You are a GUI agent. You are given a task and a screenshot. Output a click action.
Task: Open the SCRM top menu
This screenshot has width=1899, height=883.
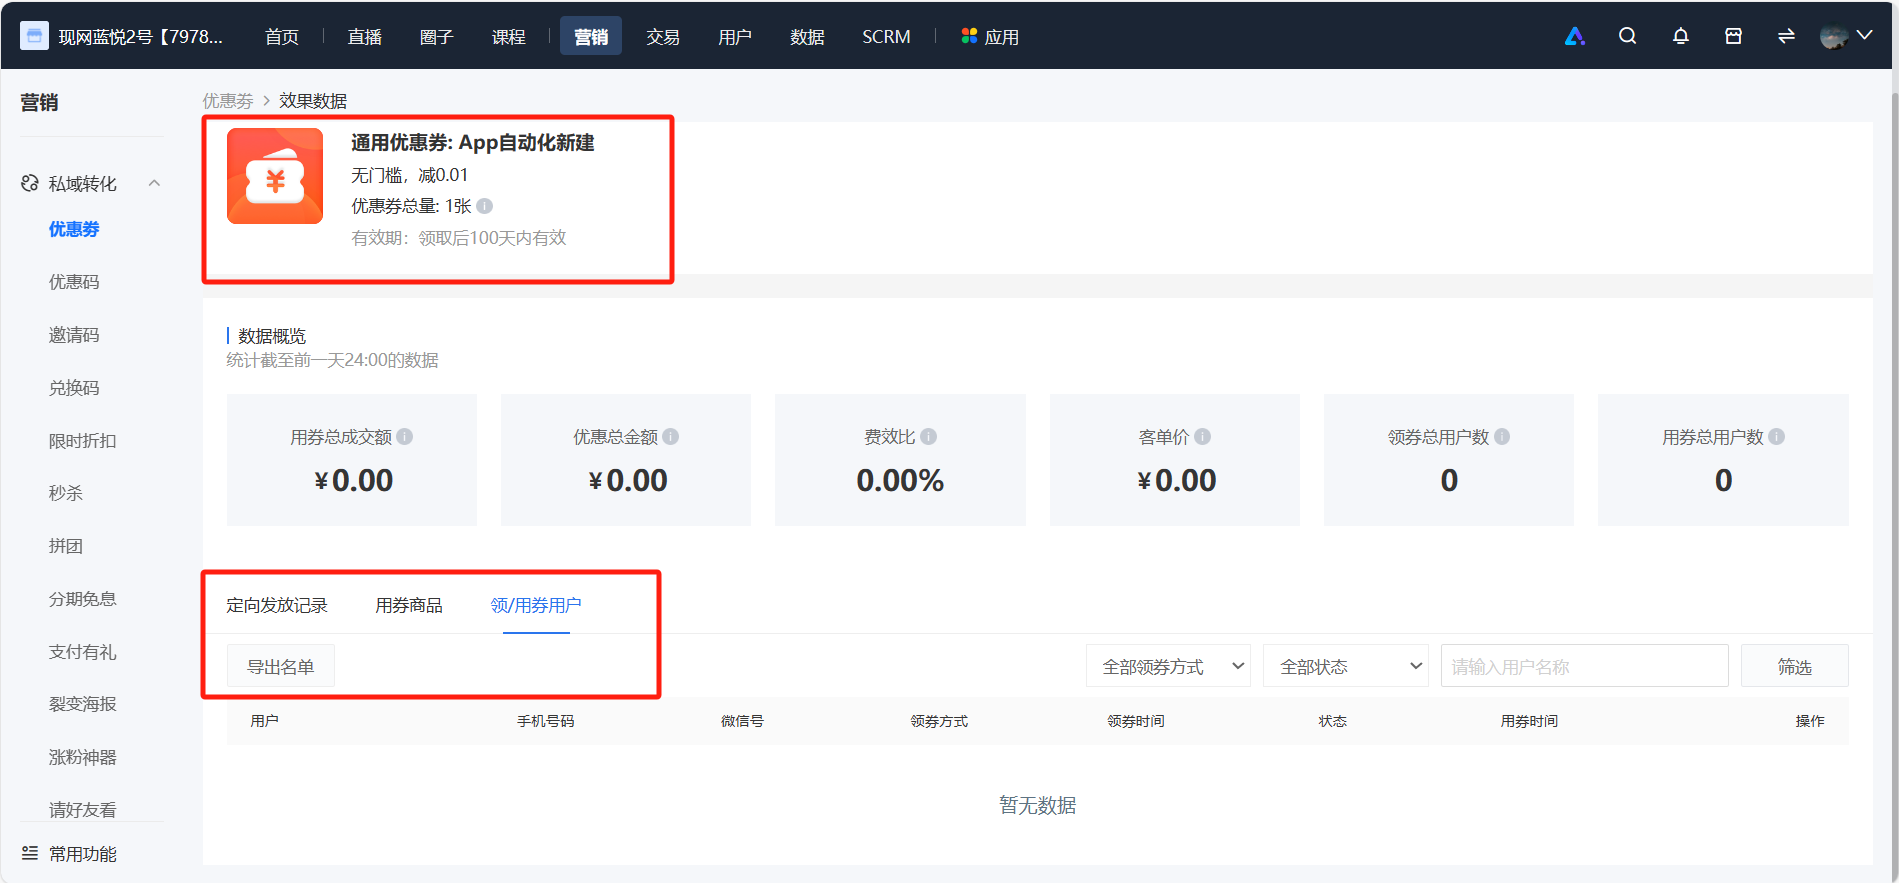point(886,37)
